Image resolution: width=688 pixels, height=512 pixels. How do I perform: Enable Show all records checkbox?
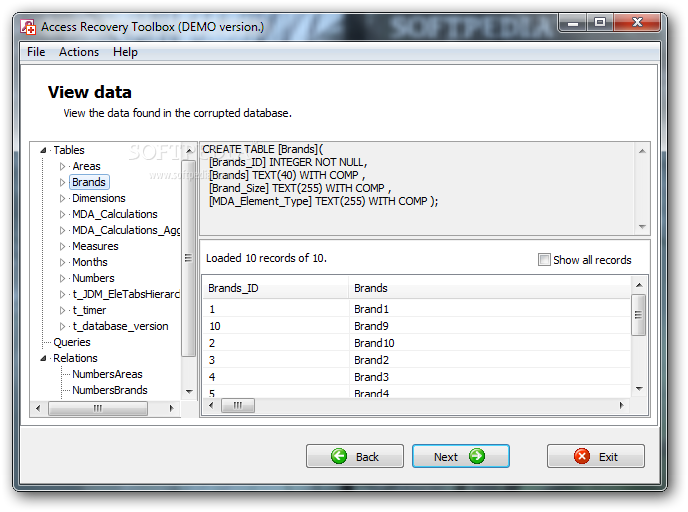click(544, 260)
